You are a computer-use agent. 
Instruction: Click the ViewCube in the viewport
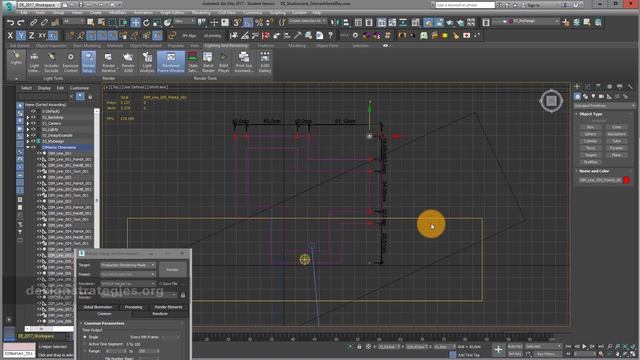(x=551, y=100)
